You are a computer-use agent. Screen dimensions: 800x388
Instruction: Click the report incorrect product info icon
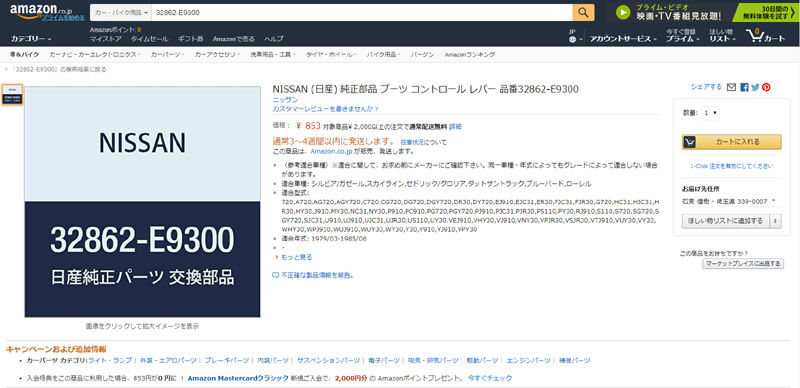[276, 275]
